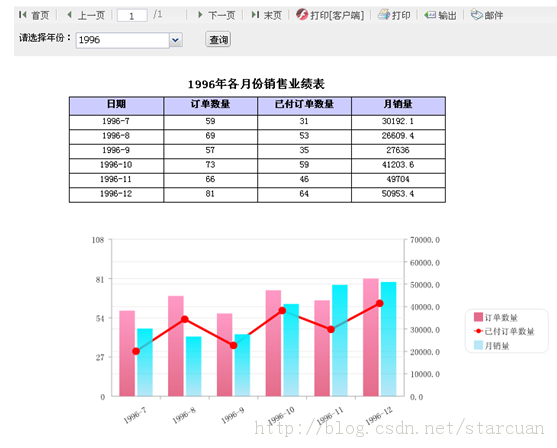The image size is (557, 448).
Task: Click the pink order bar for 1996-12
Action: (x=371, y=338)
